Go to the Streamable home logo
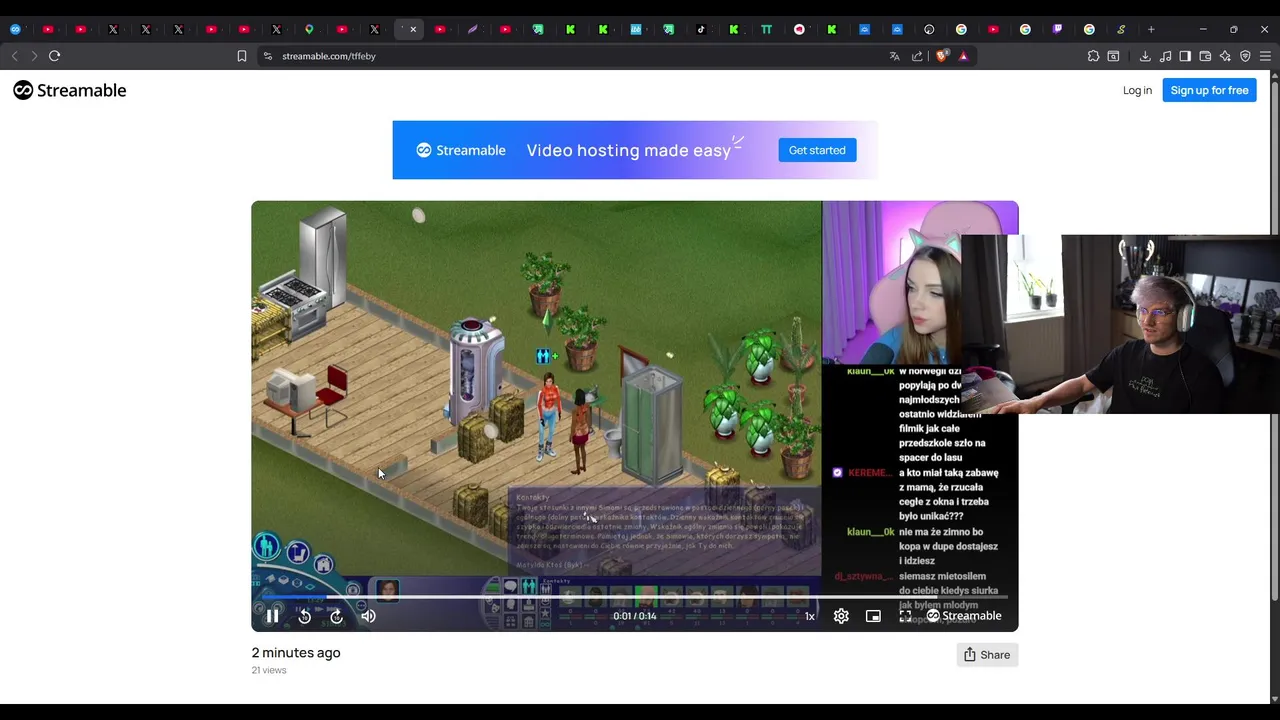The height and width of the screenshot is (720, 1280). coord(70,90)
